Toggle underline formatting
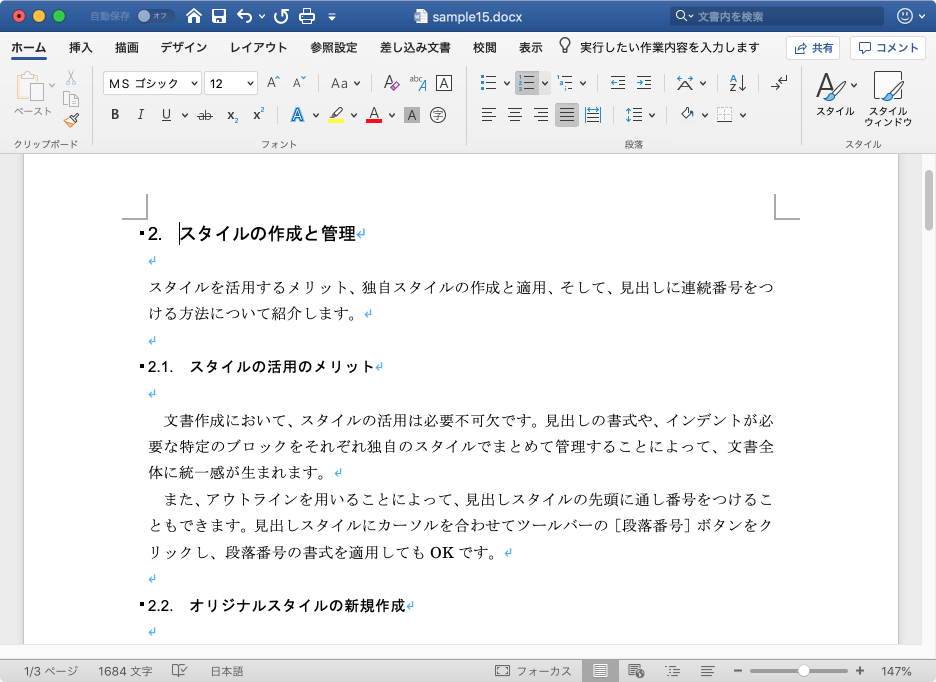 167,115
